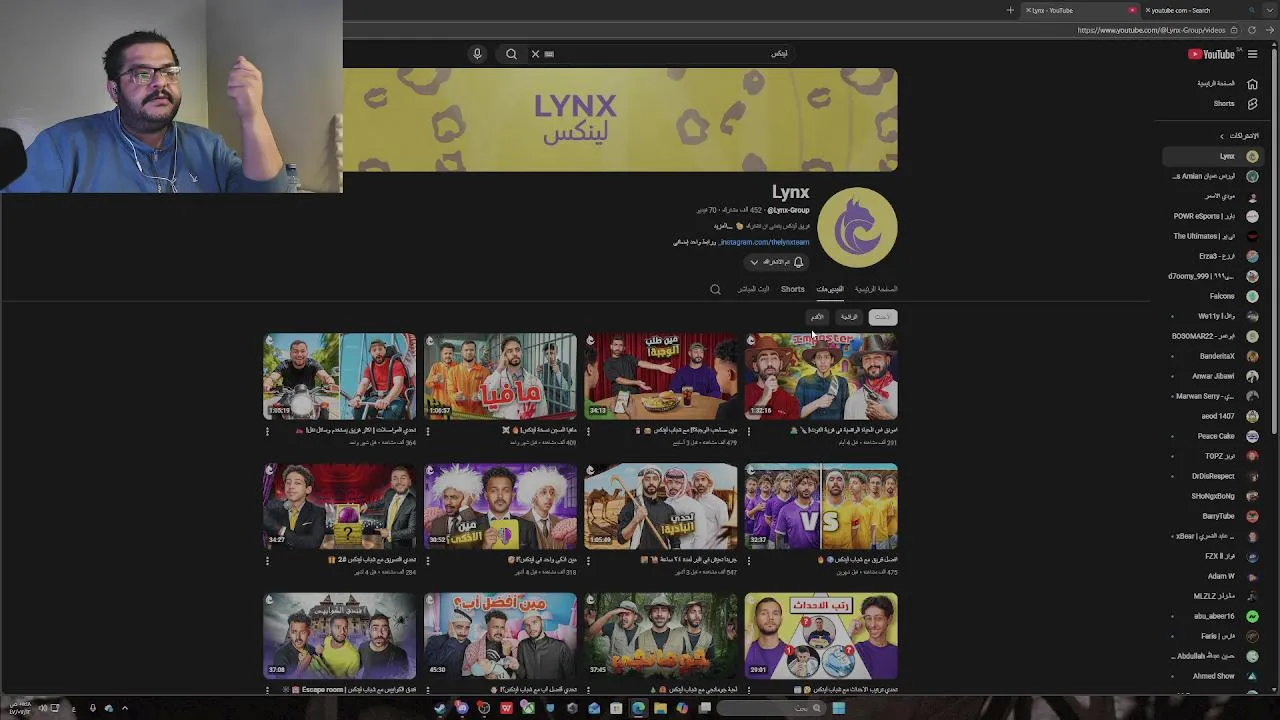Open three-dot menu under the motorcycle video
Viewport: 1280px width, 720px height.
coord(267,432)
